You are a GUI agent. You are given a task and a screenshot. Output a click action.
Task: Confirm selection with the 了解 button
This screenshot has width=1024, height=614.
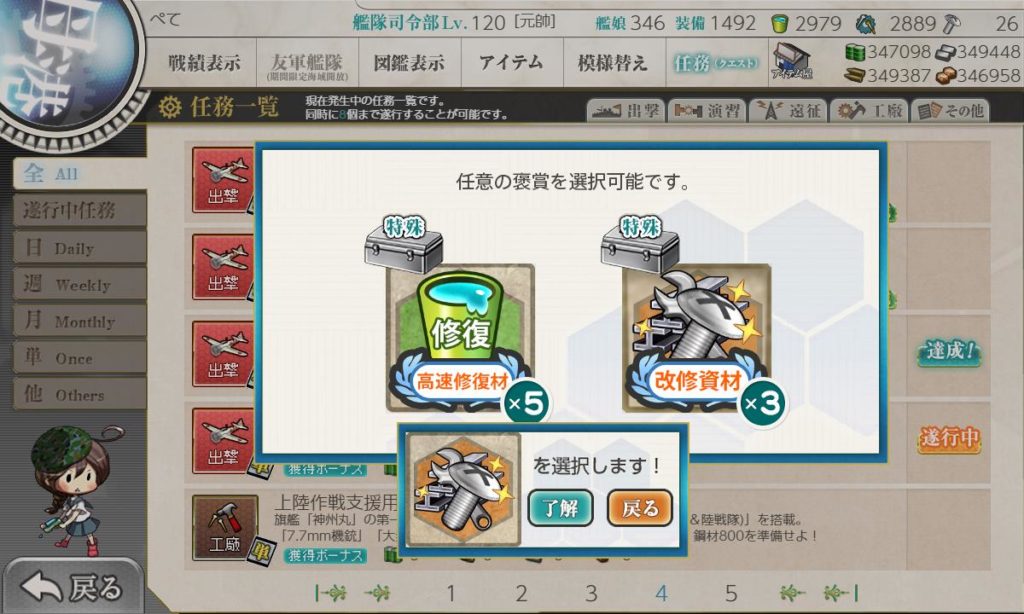coord(560,508)
